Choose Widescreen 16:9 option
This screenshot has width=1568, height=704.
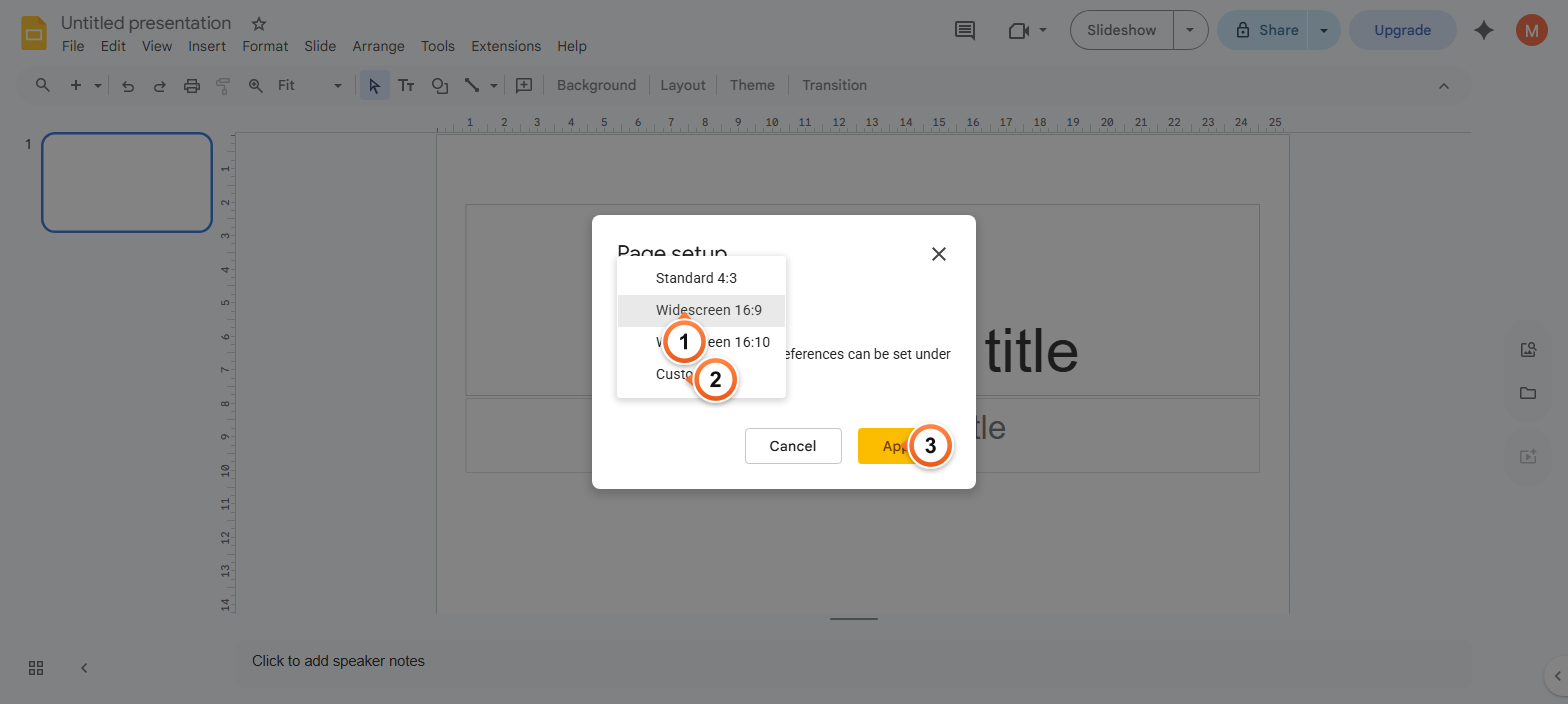701,310
